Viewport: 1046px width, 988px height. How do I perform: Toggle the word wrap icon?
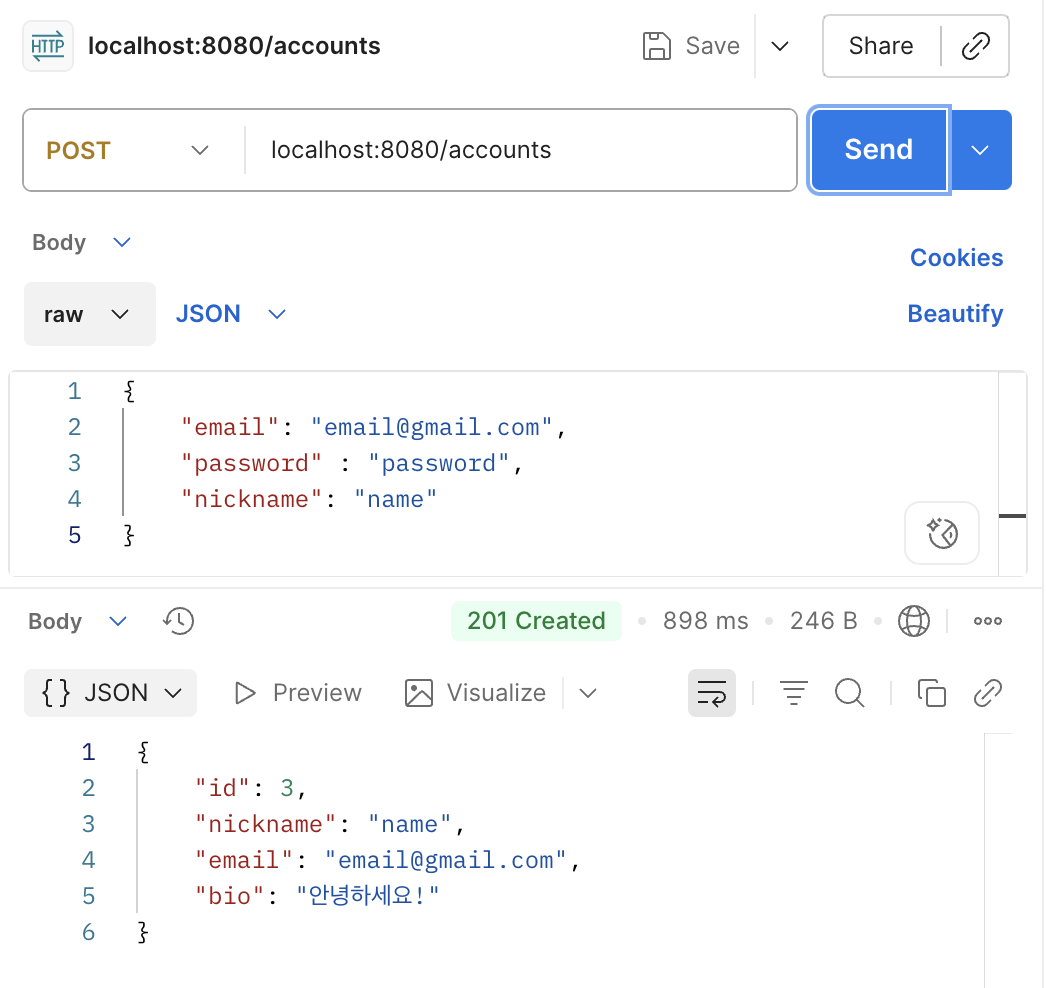pos(712,693)
